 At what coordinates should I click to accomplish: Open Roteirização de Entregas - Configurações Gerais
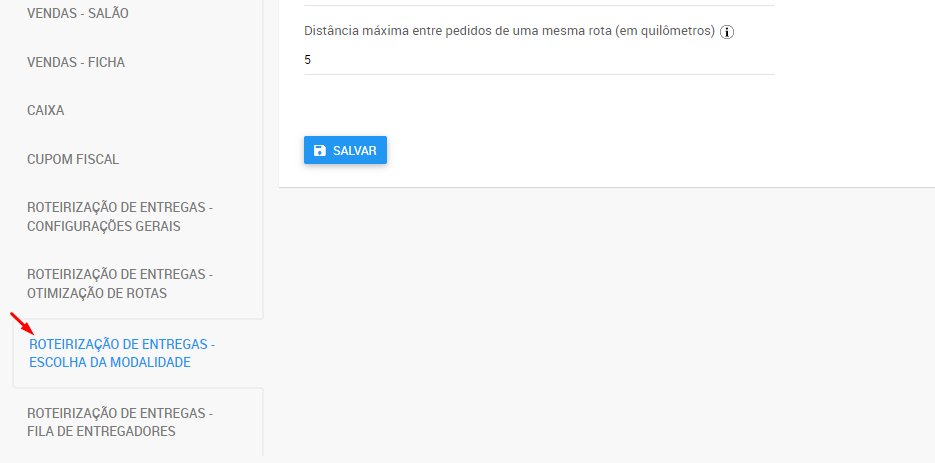point(120,216)
